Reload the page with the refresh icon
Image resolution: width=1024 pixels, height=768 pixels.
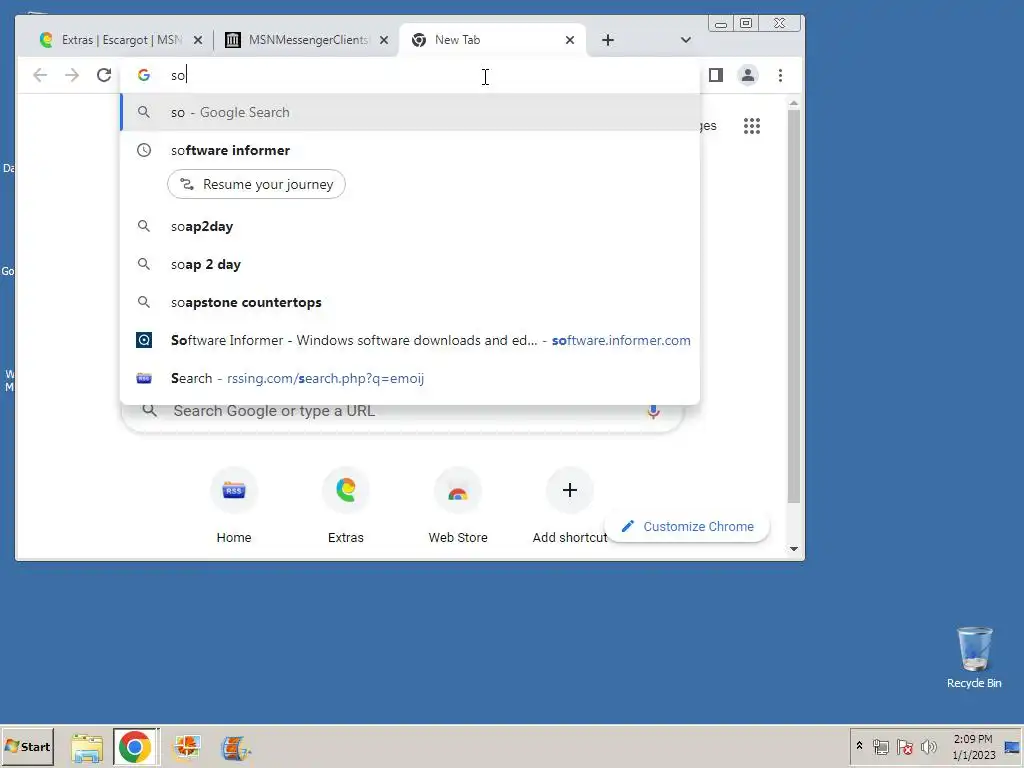104,75
